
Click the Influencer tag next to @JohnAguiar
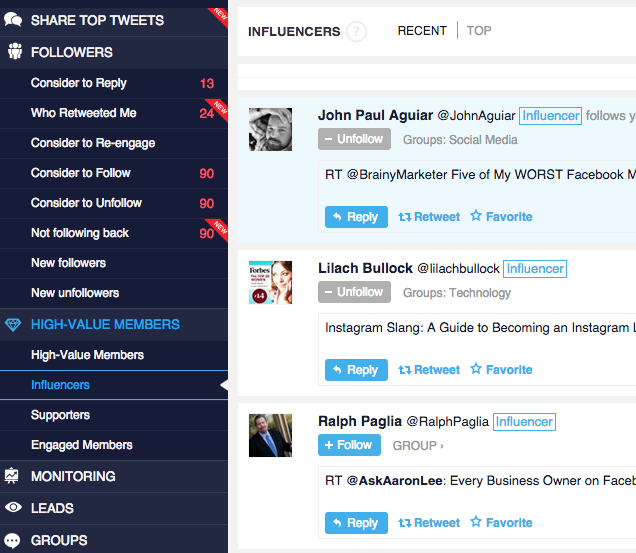coord(550,116)
